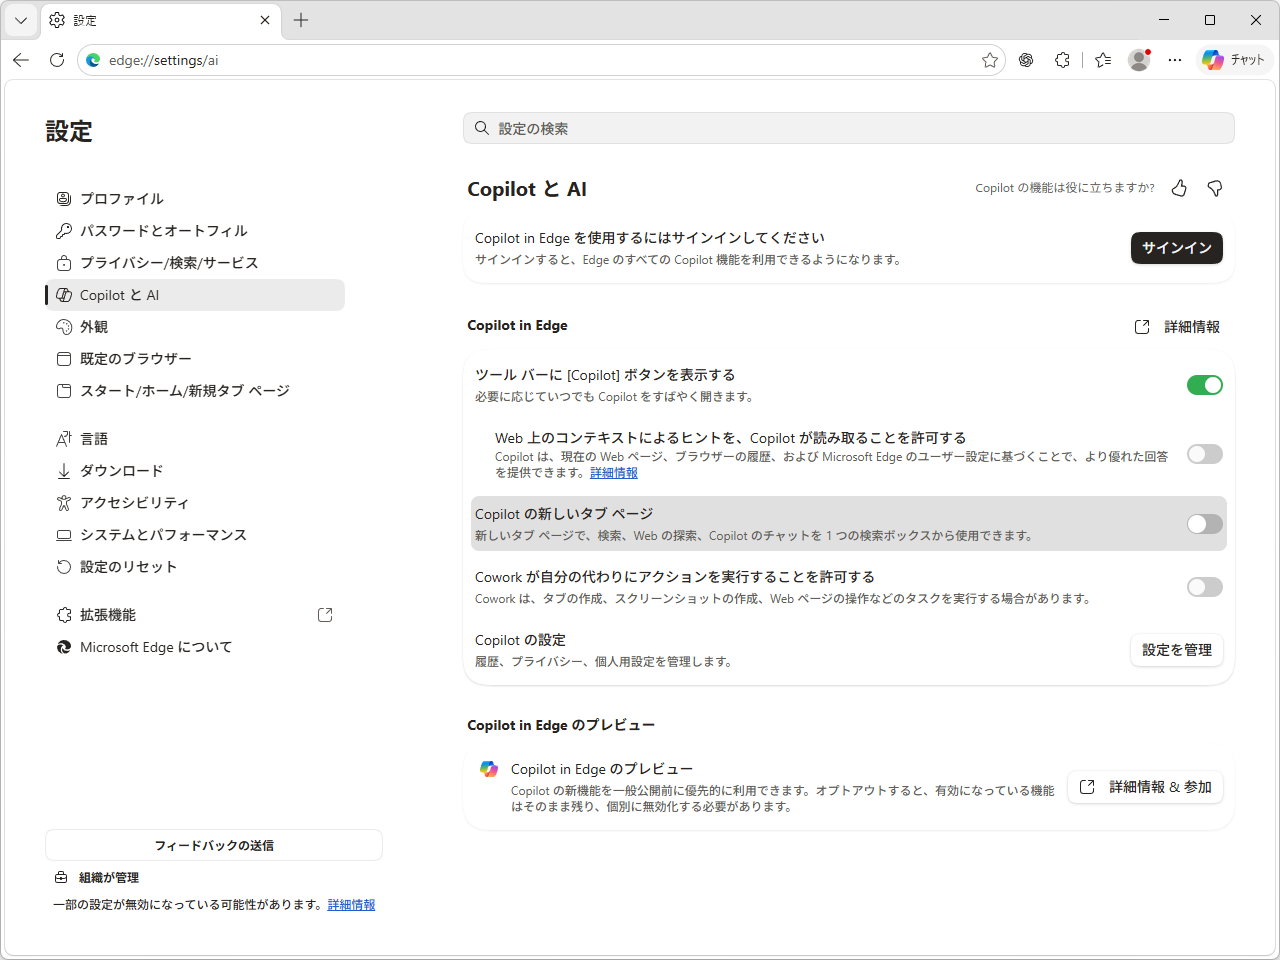Add page to favorites star icon
The image size is (1280, 960).
(x=990, y=60)
